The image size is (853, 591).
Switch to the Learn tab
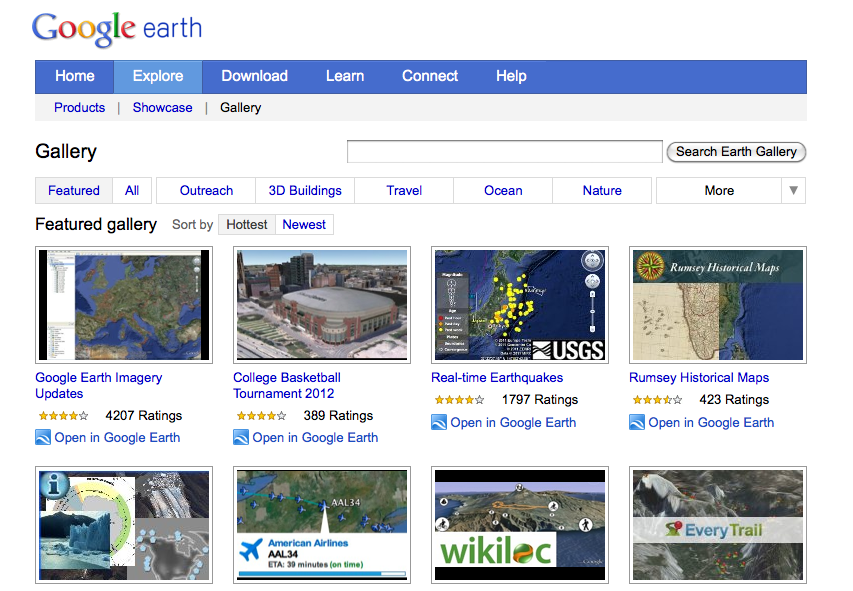[345, 76]
